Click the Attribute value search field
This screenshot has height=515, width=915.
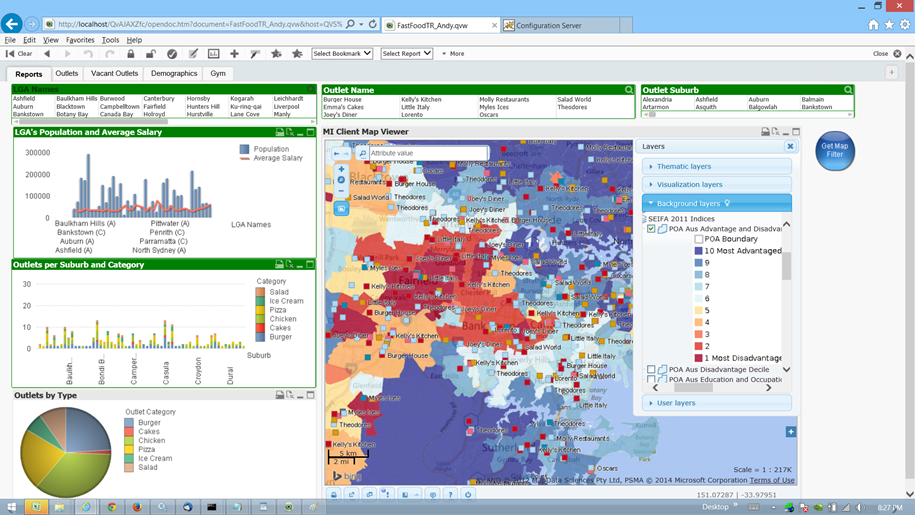pos(428,153)
